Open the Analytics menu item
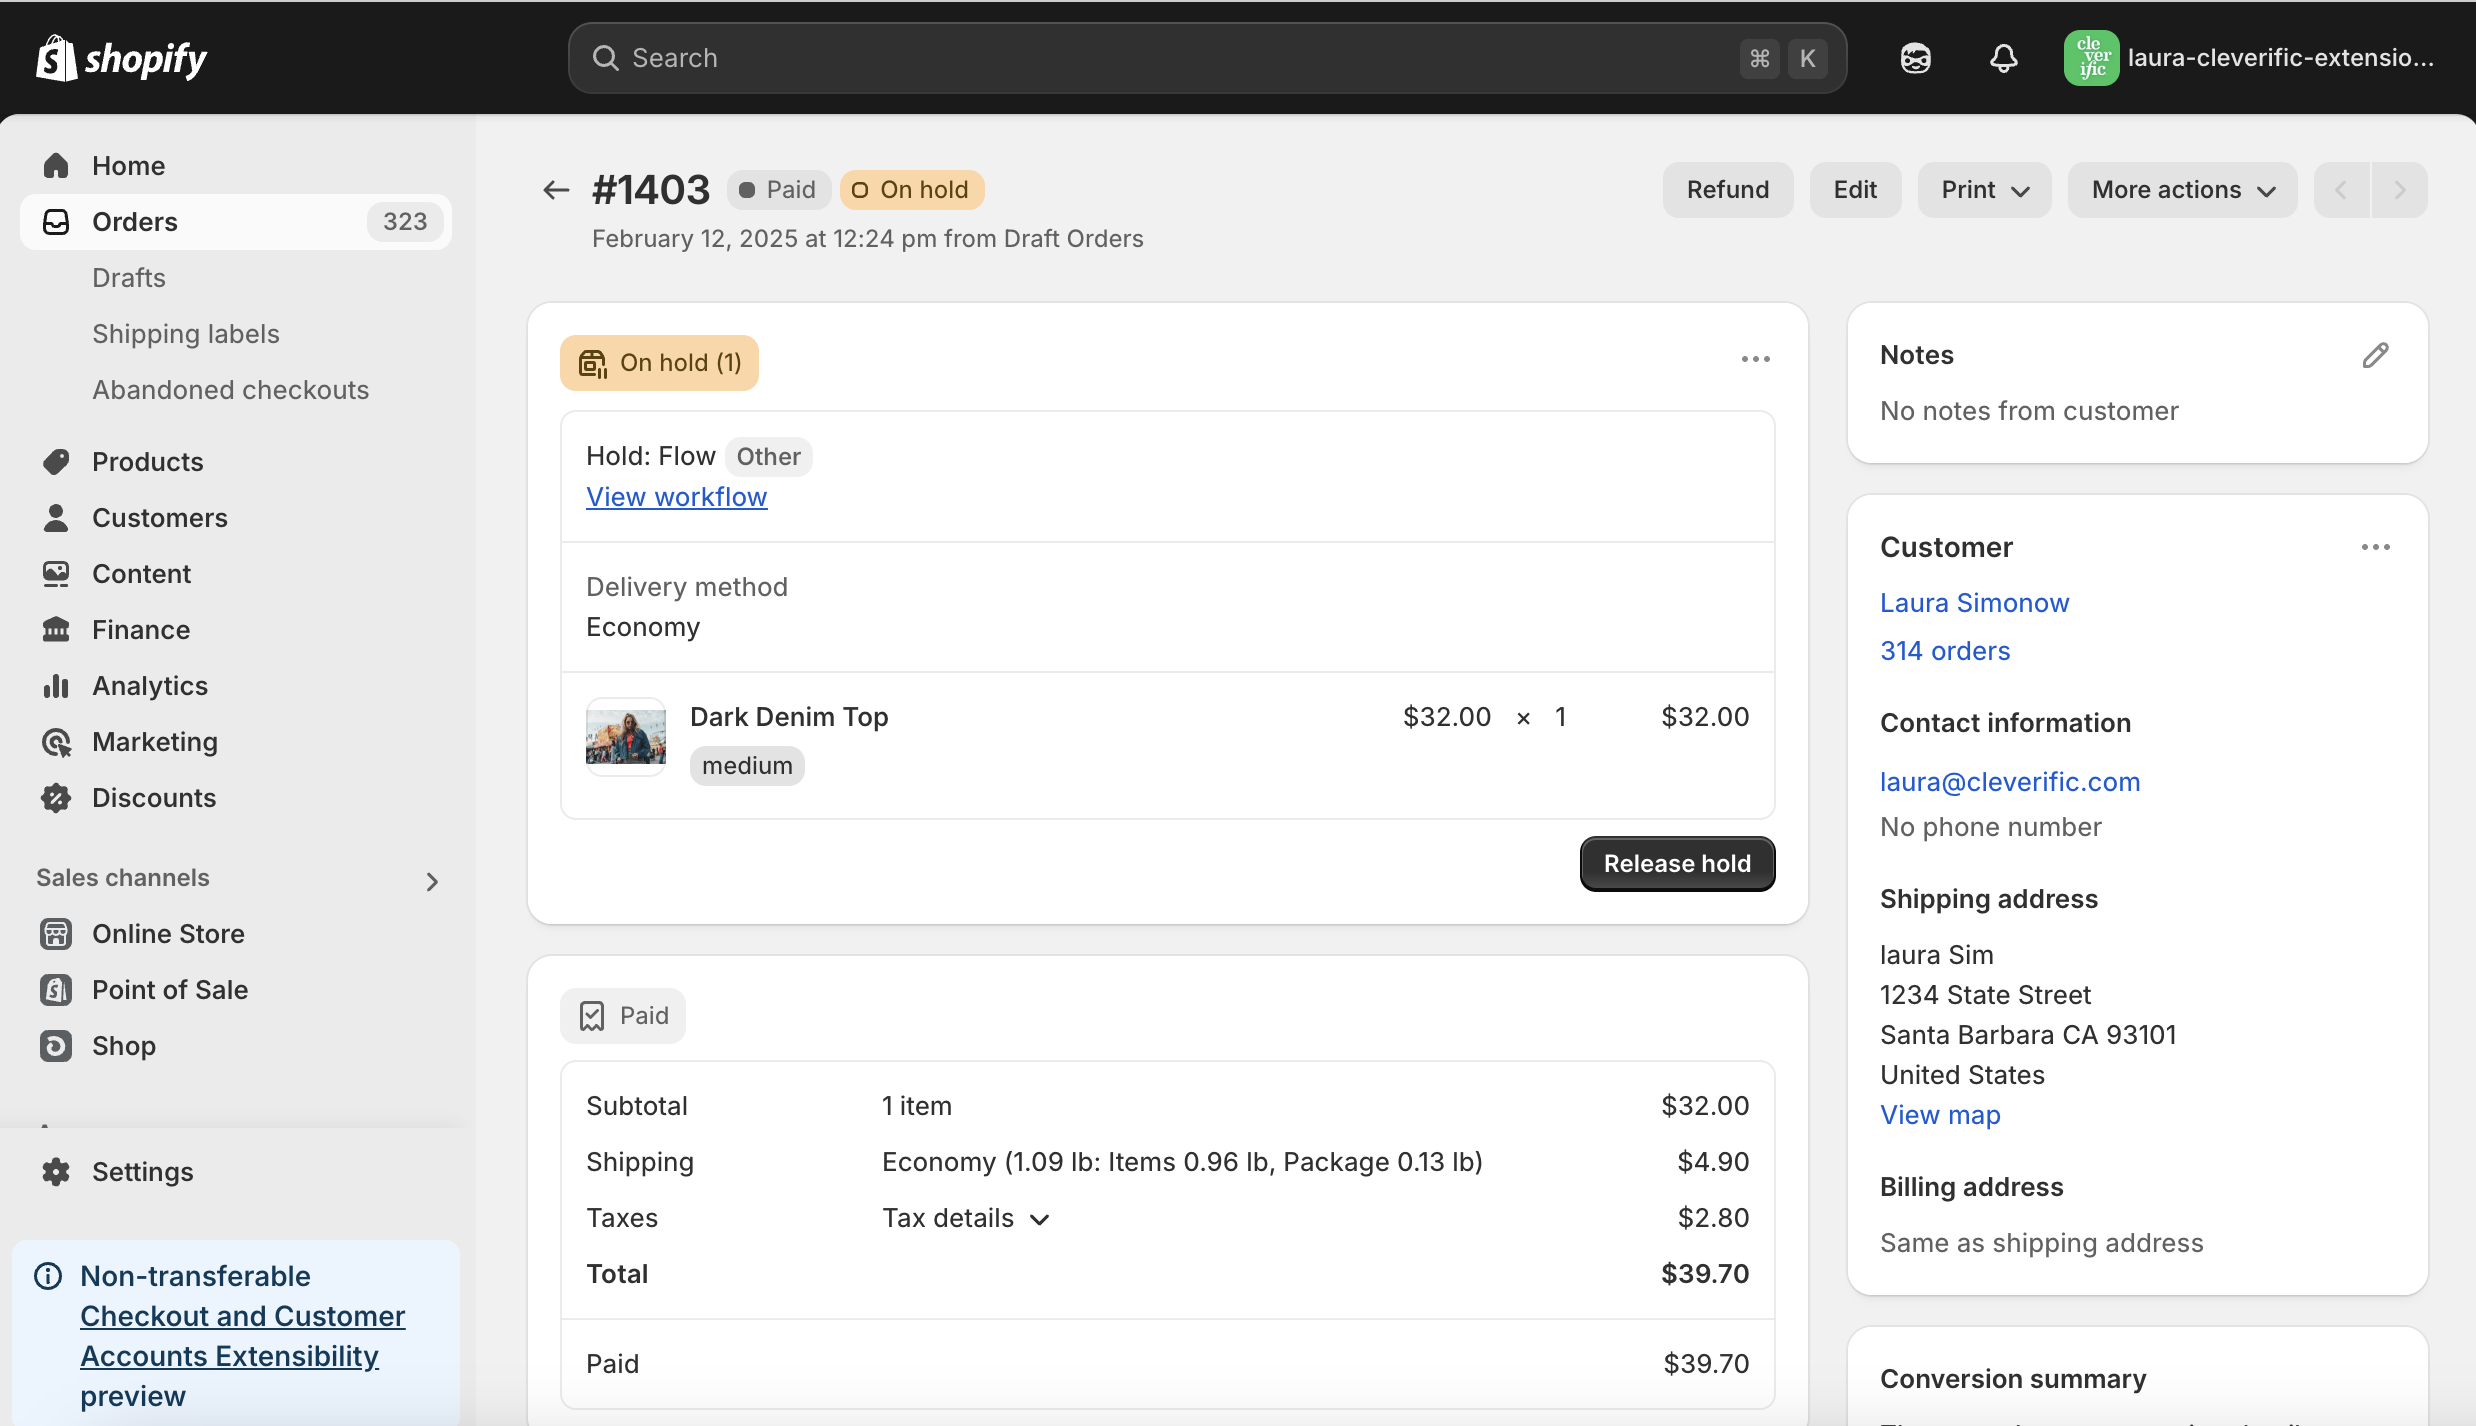The width and height of the screenshot is (2476, 1426). [x=150, y=685]
